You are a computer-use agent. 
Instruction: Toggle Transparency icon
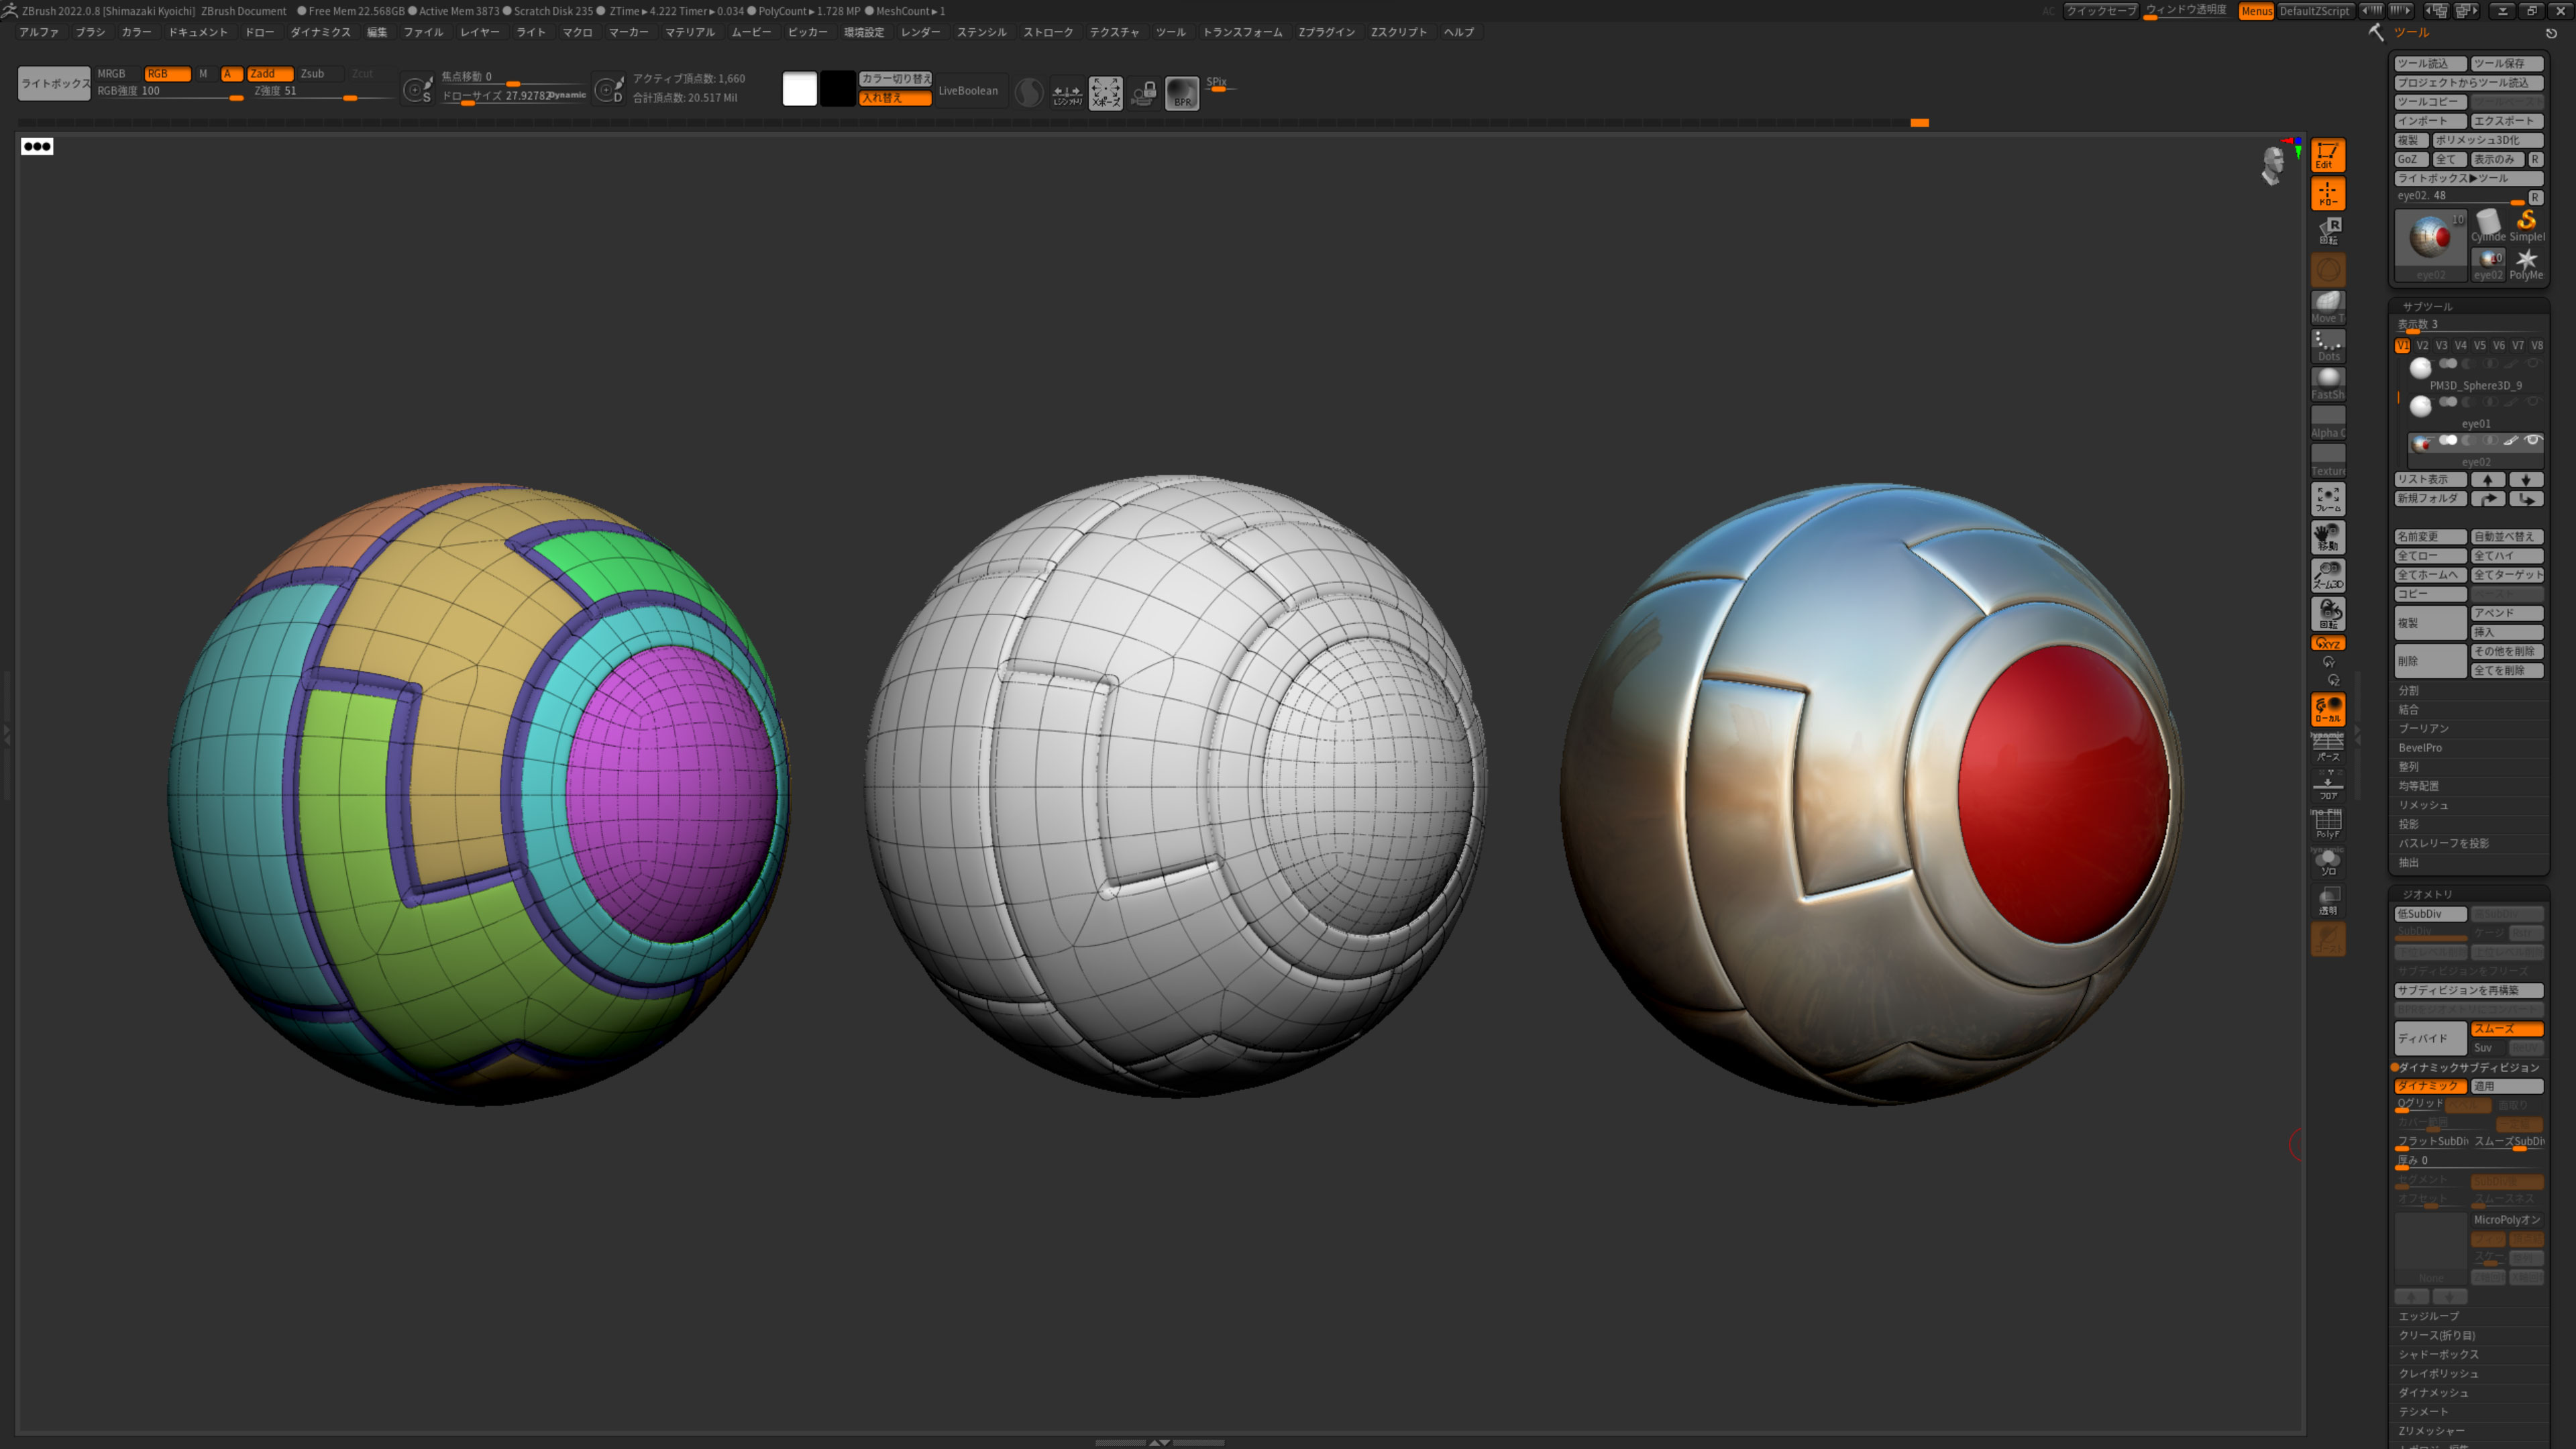pyautogui.click(x=2327, y=900)
